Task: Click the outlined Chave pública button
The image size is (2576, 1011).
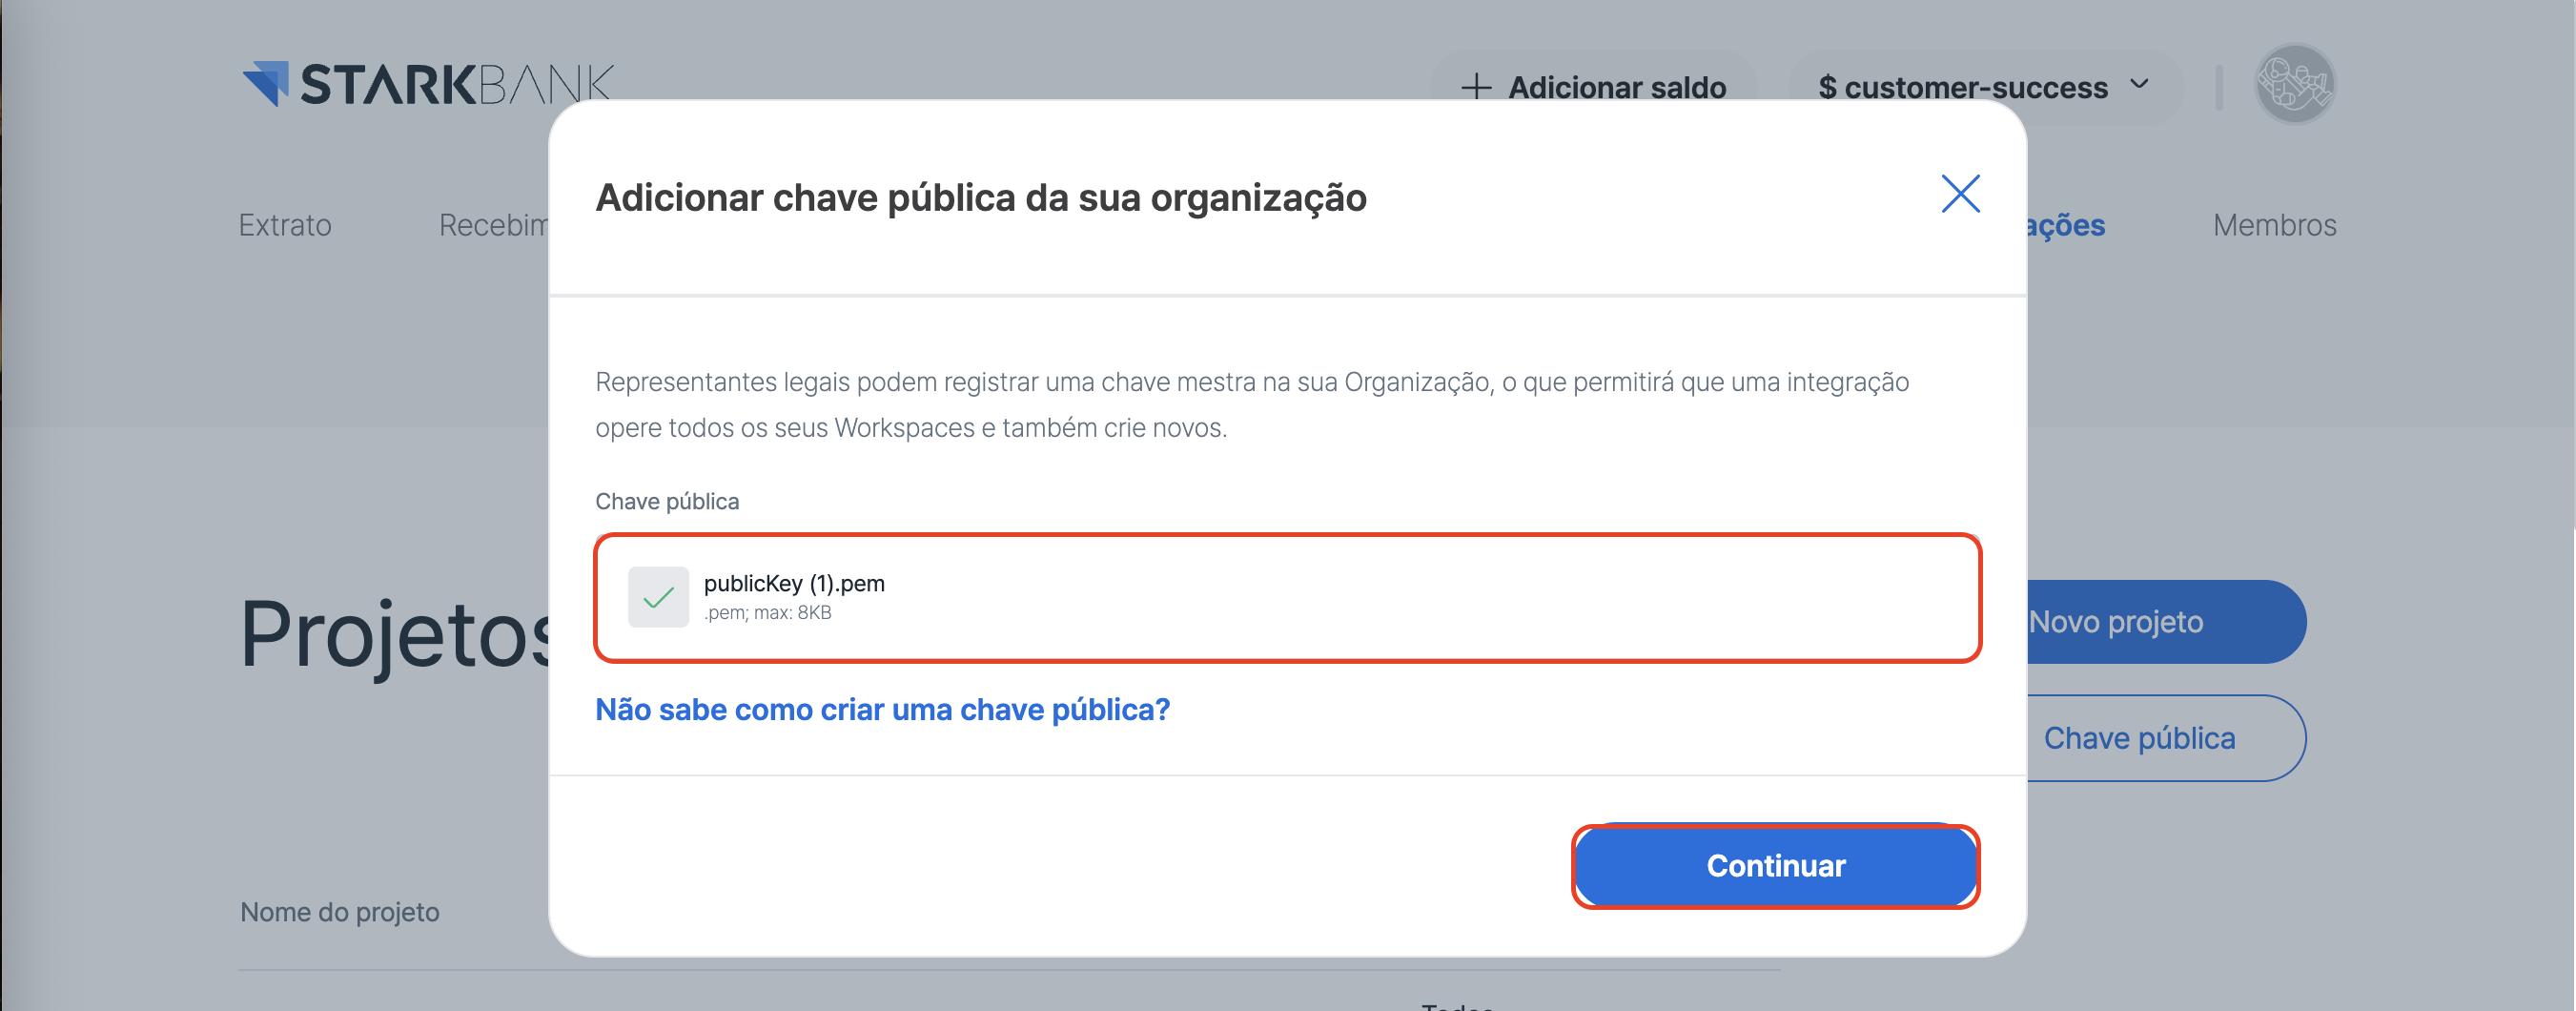Action: pyautogui.click(x=2160, y=738)
